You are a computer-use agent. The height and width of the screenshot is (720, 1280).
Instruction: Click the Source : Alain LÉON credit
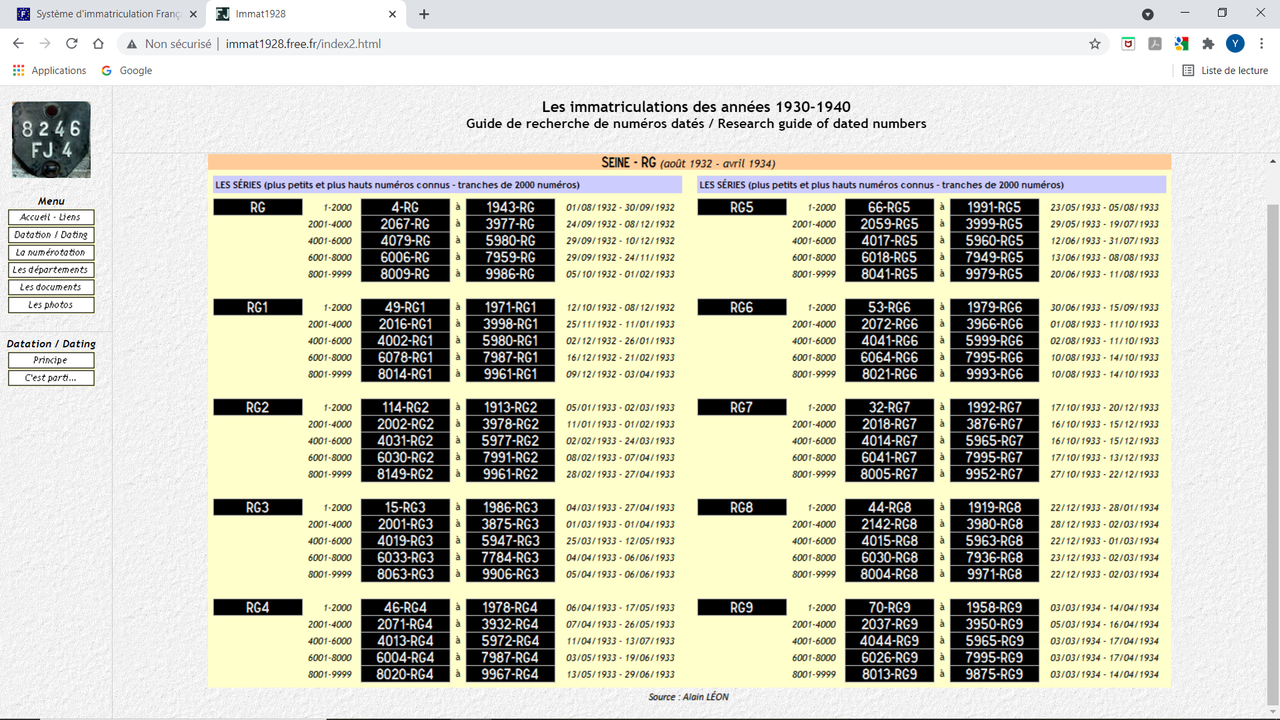689,697
